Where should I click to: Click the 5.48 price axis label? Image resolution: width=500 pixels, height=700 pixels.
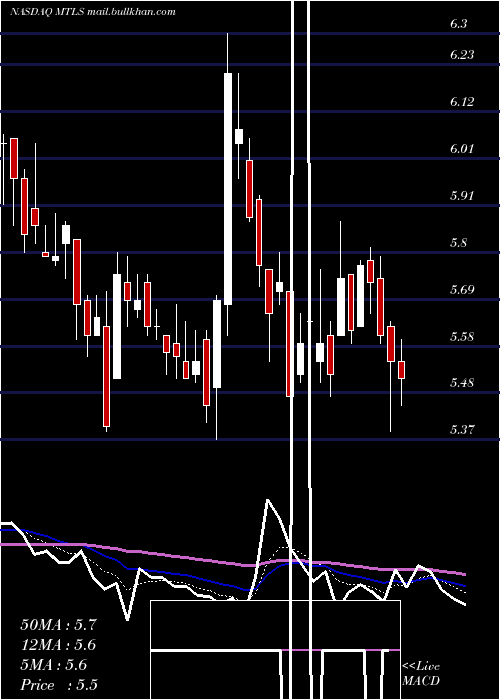coord(462,383)
